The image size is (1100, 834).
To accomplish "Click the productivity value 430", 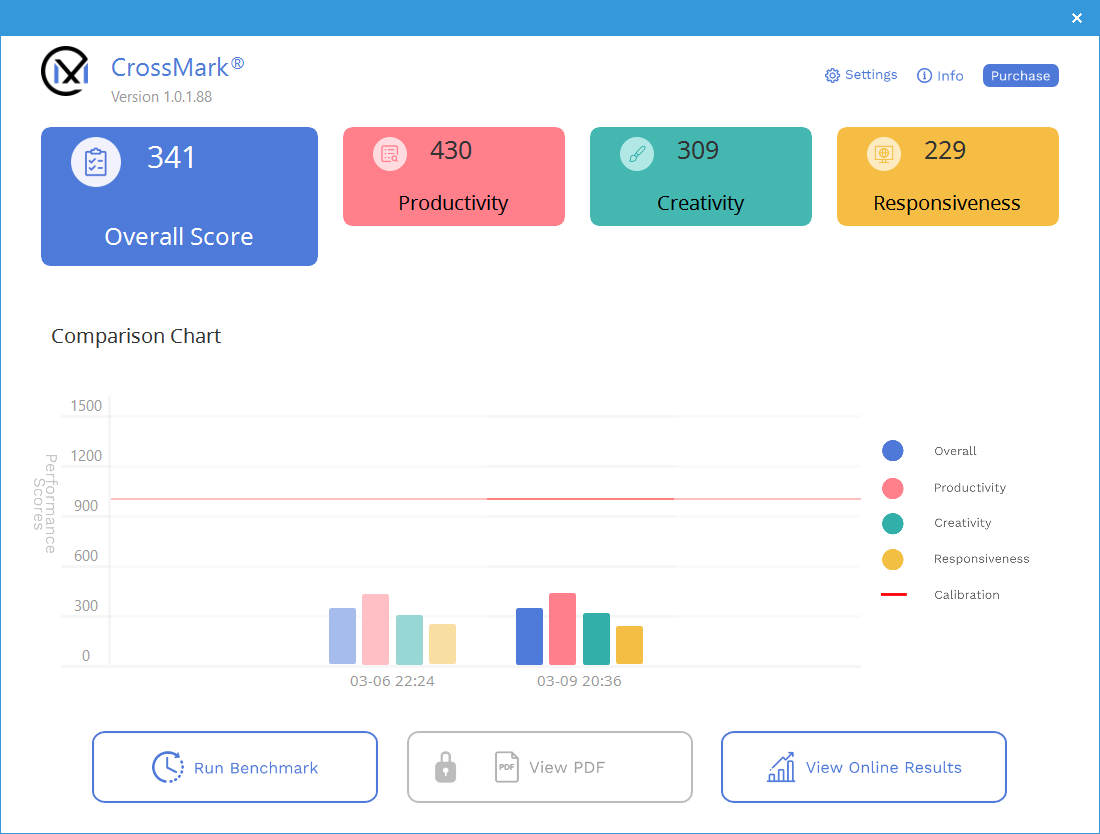I will coord(451,150).
